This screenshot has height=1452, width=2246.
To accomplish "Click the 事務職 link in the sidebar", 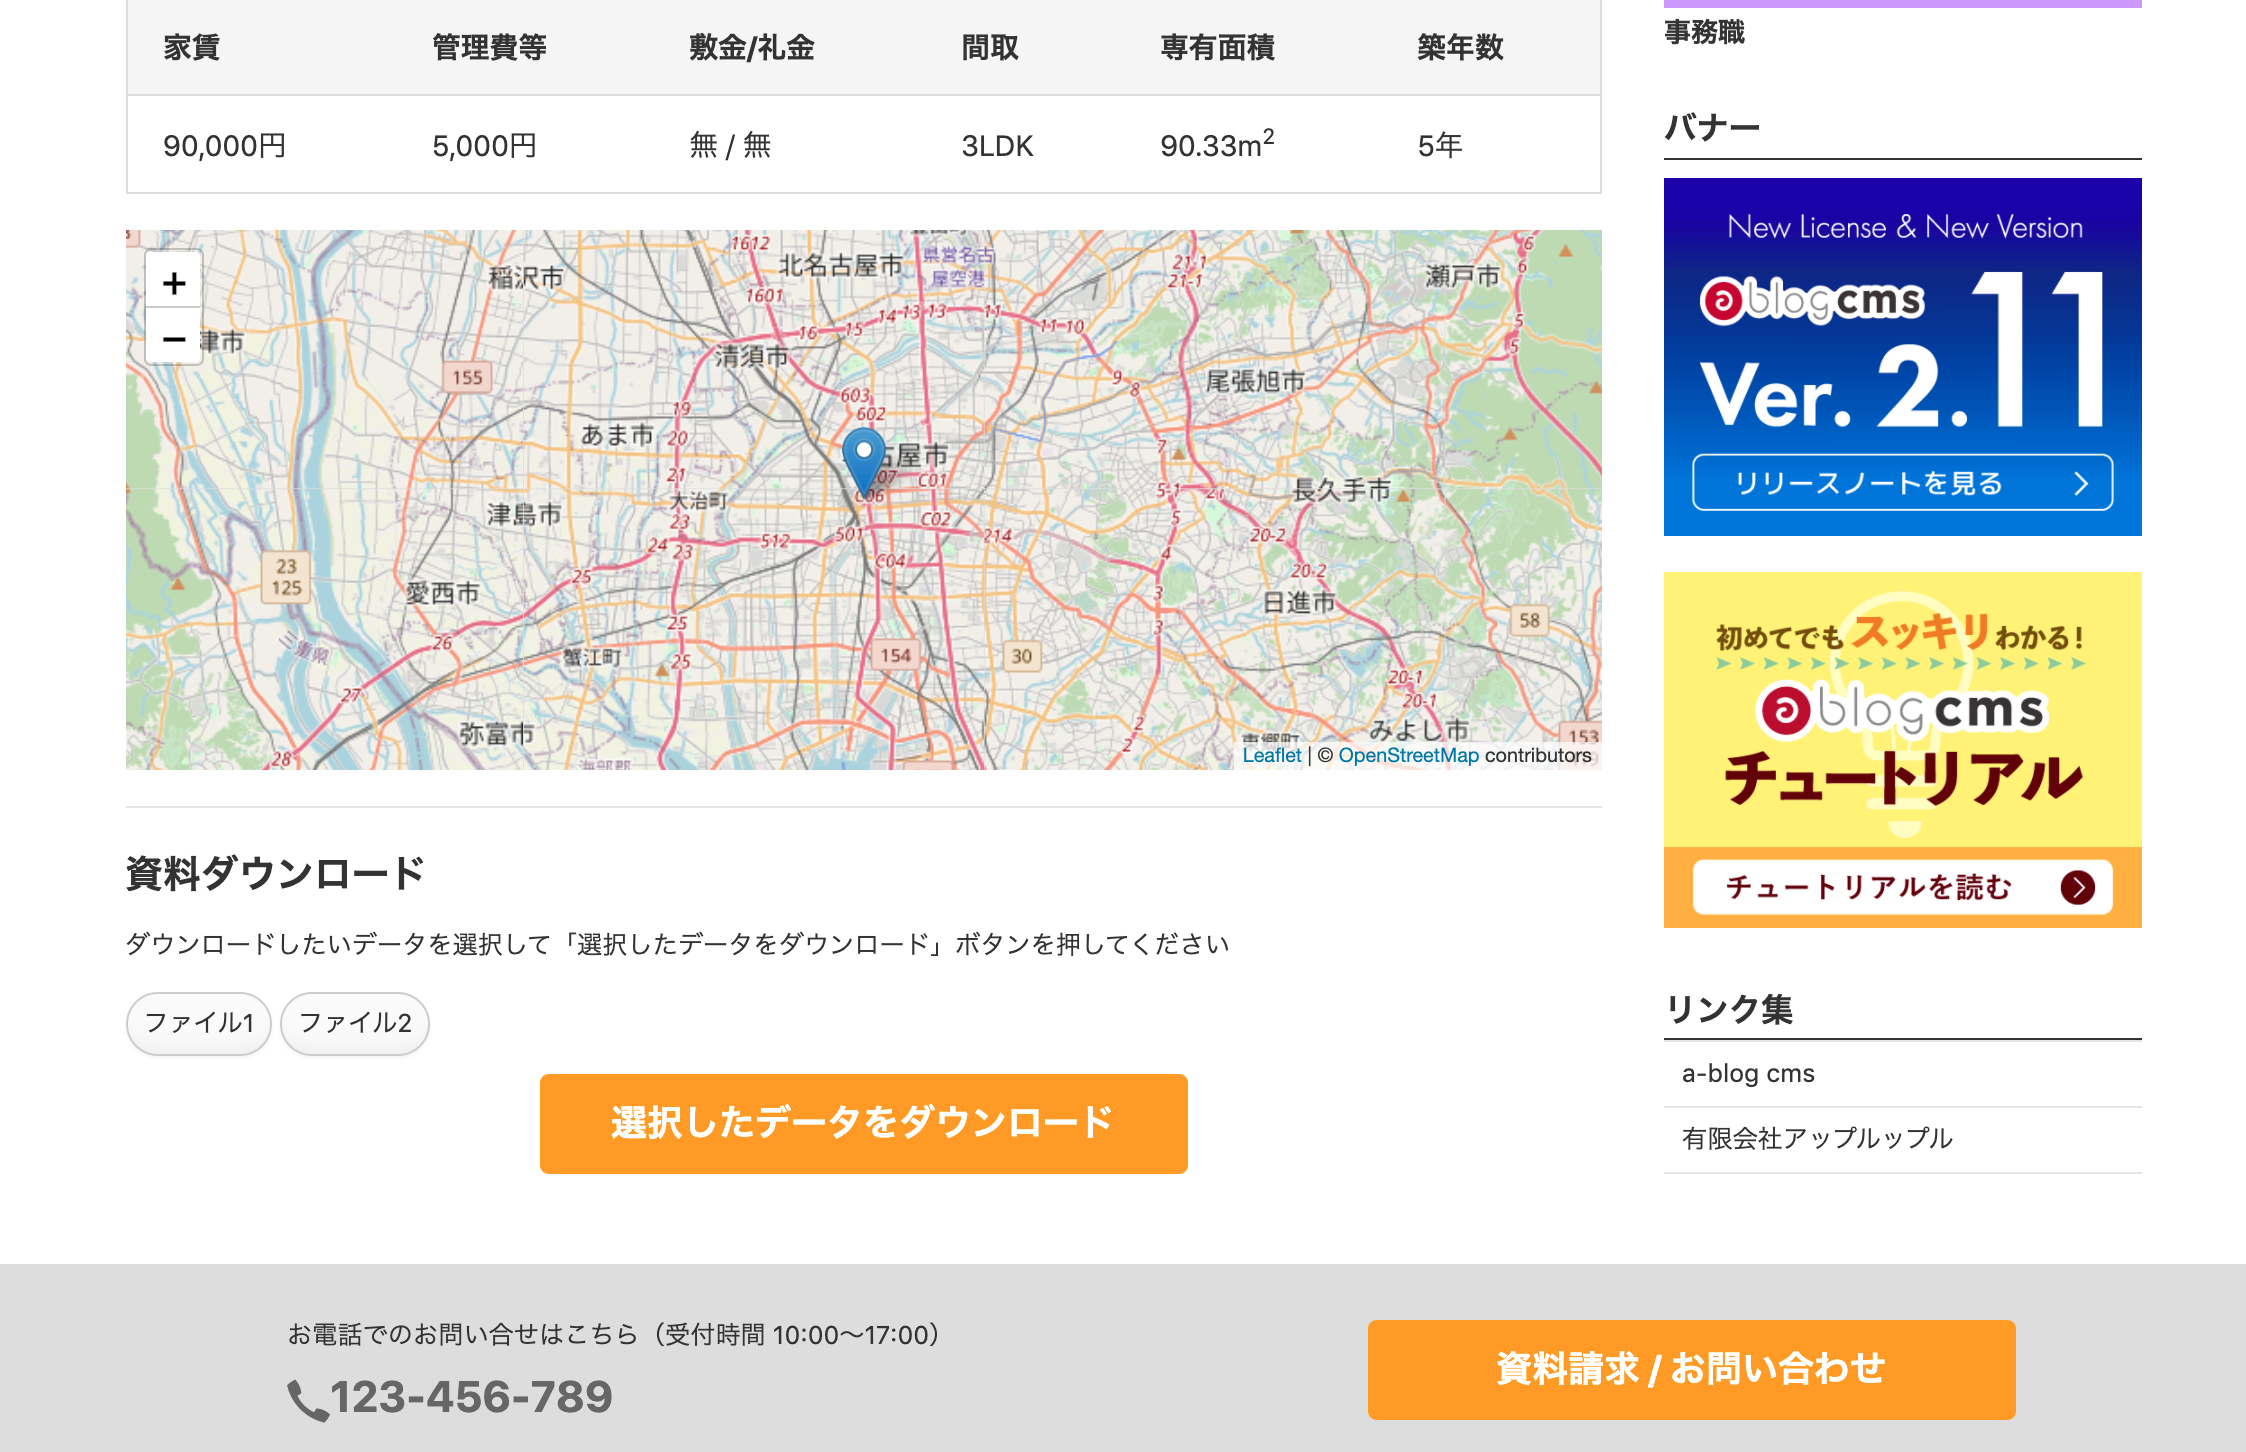I will coord(1704,32).
